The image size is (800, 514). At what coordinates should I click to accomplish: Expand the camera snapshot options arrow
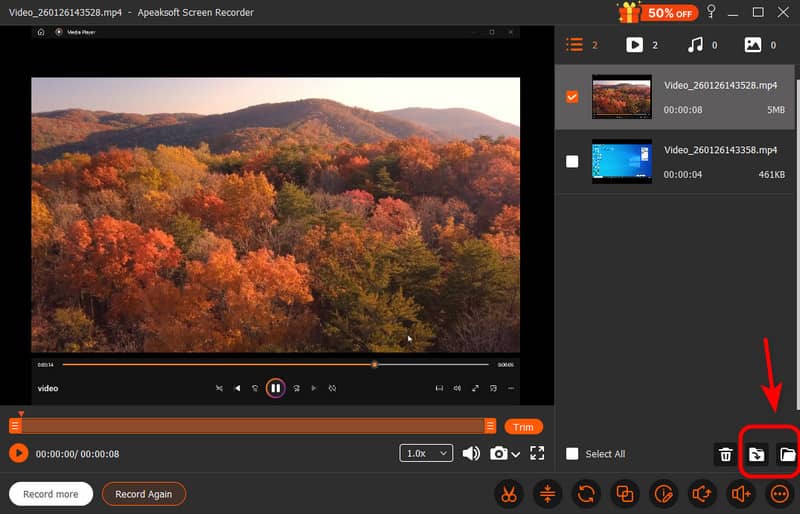[x=516, y=455]
